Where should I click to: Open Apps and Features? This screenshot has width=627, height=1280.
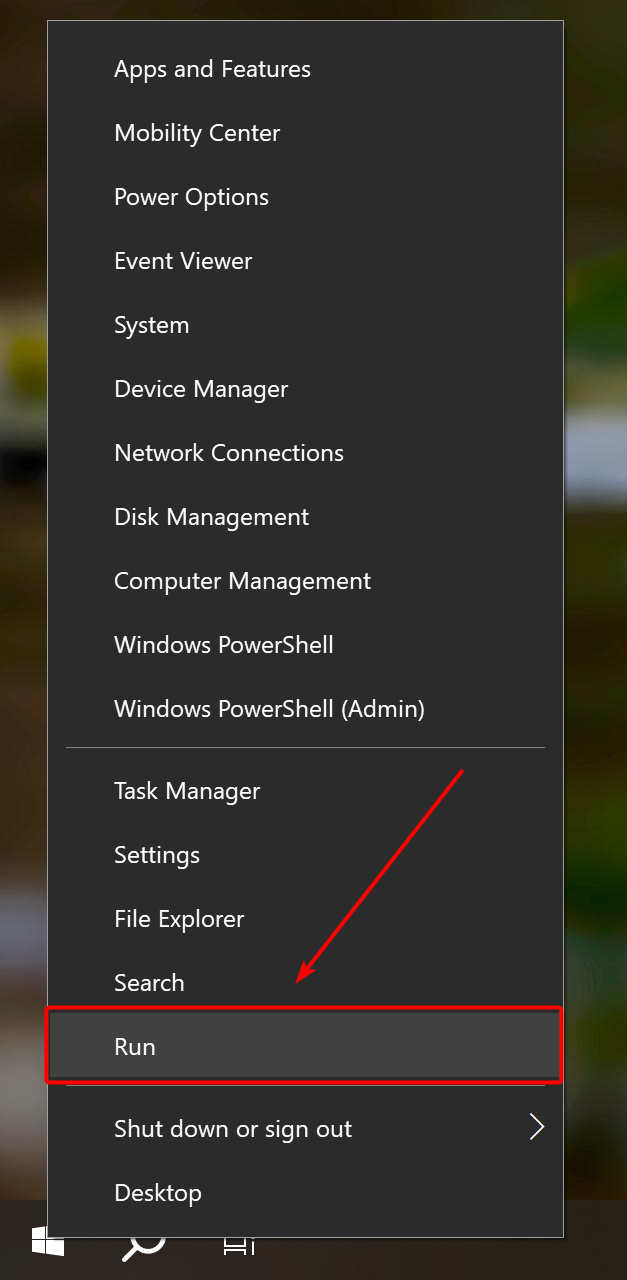tap(212, 70)
